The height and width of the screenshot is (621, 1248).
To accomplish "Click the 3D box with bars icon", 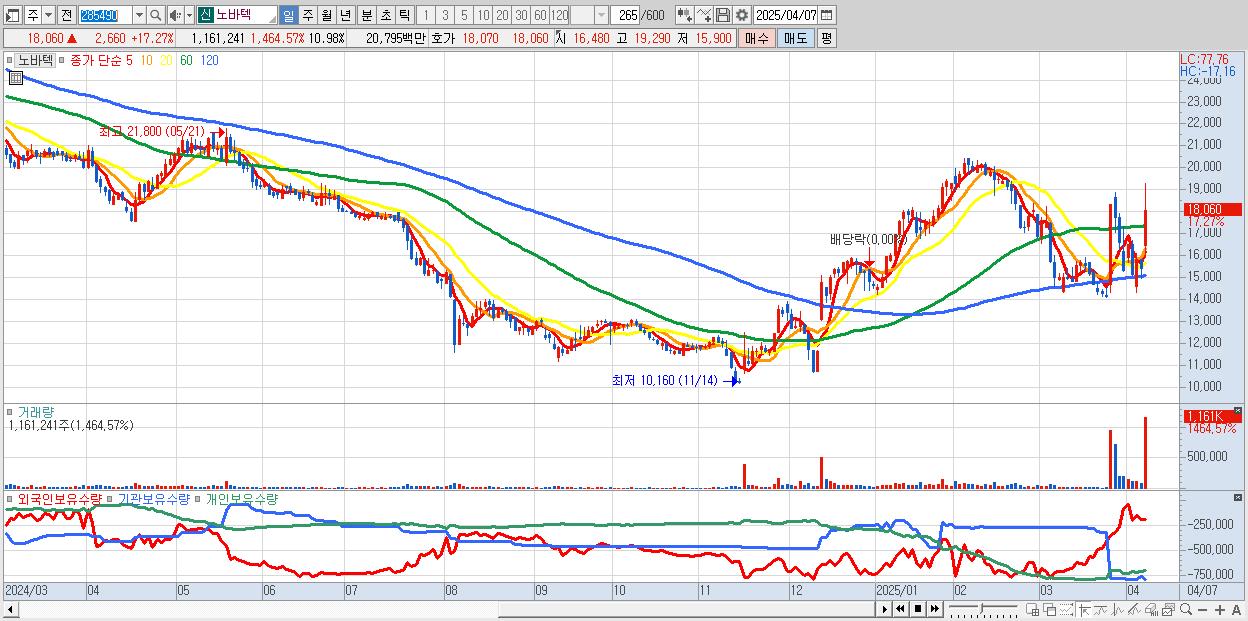I will (1151, 609).
